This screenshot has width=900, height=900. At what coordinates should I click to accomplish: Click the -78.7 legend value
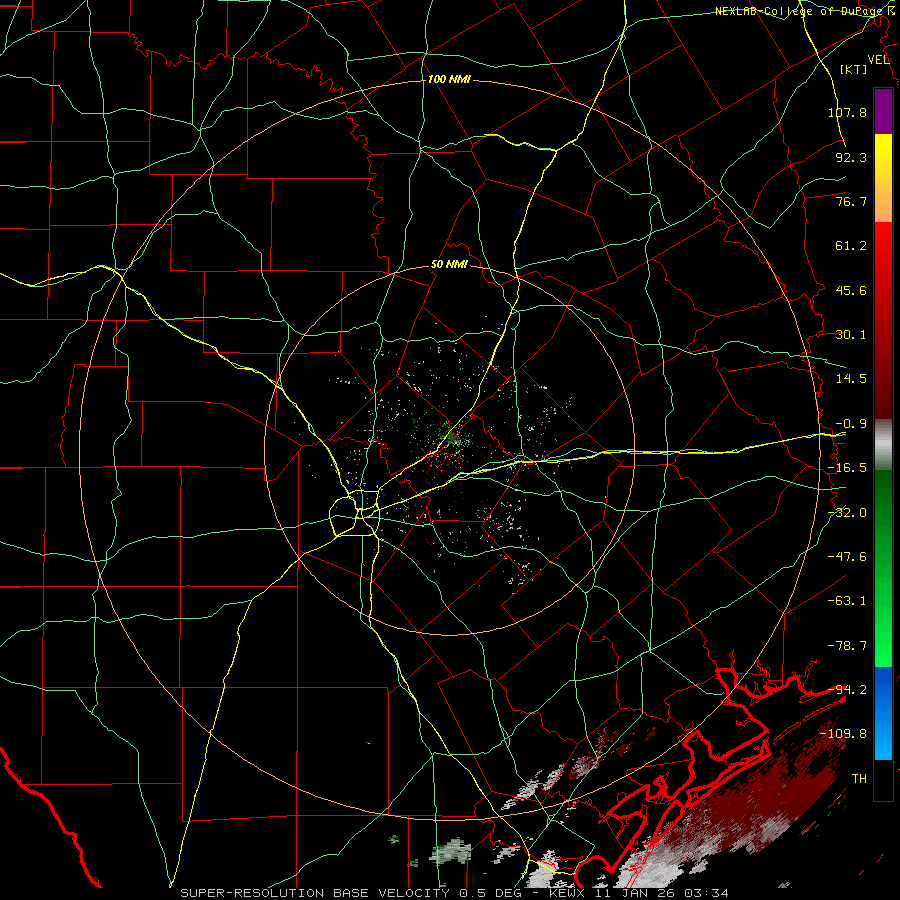847,646
